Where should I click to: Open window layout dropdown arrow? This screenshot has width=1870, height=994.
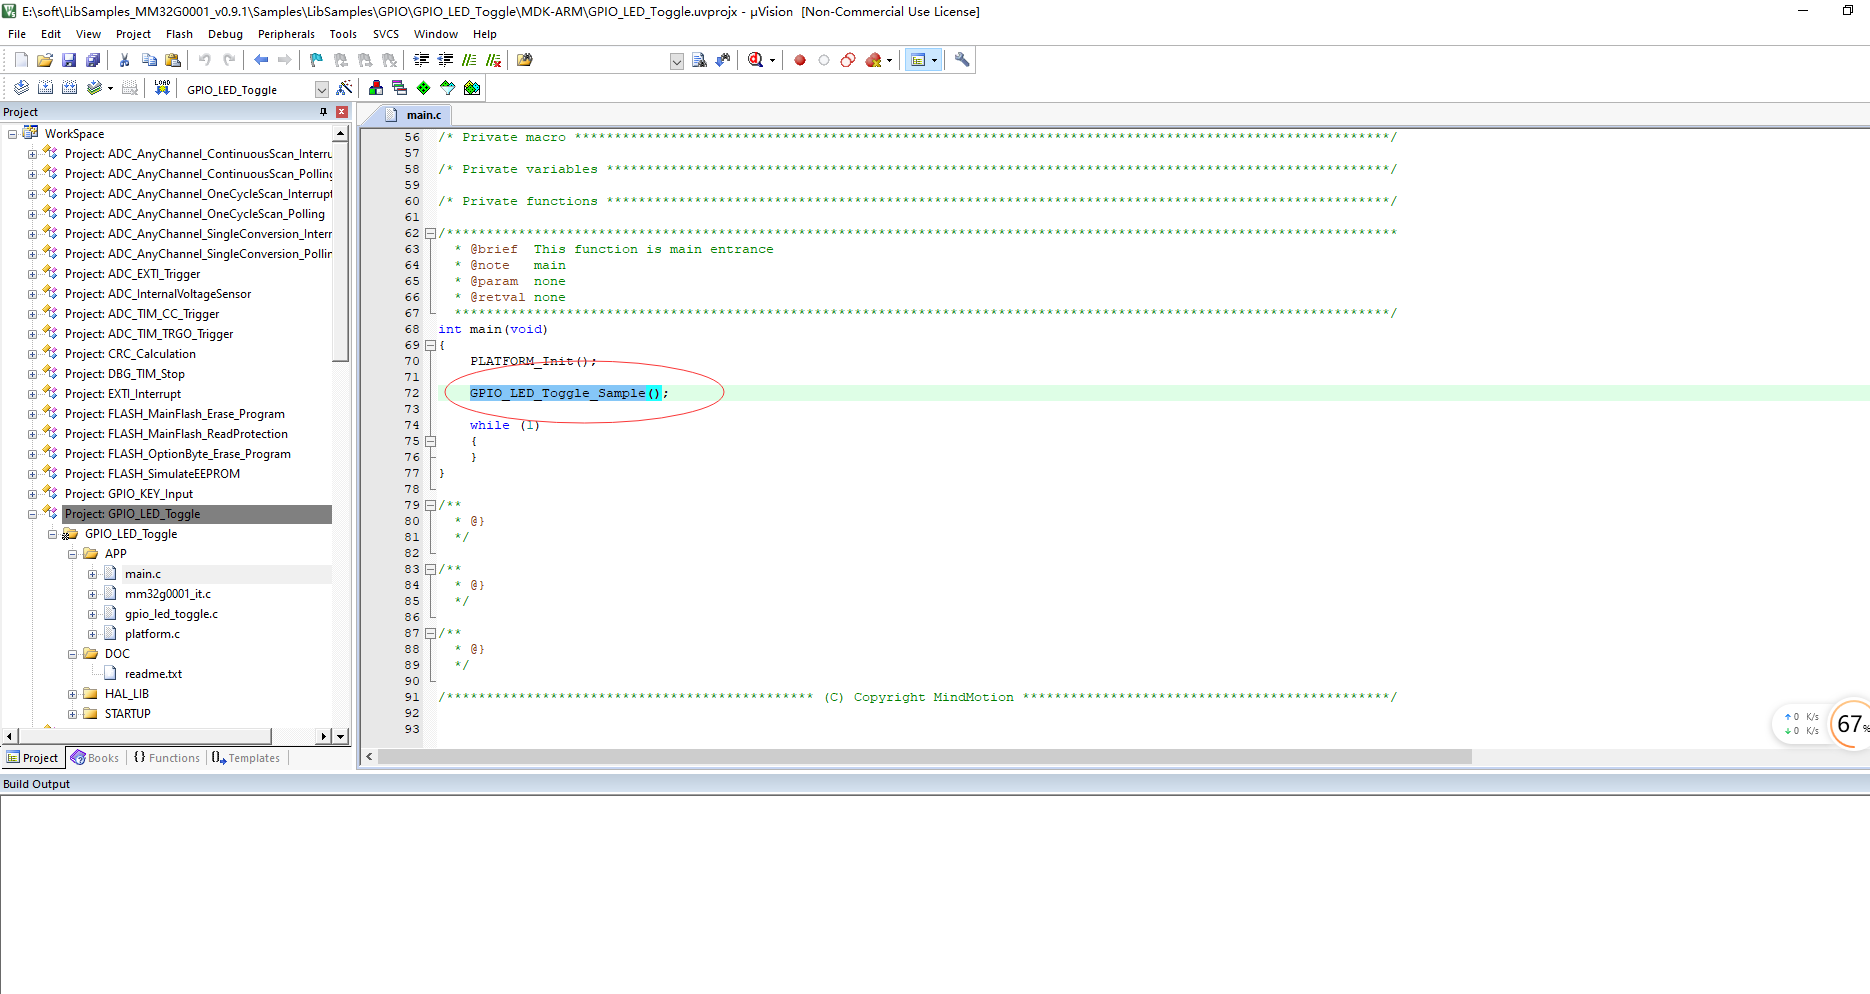935,60
